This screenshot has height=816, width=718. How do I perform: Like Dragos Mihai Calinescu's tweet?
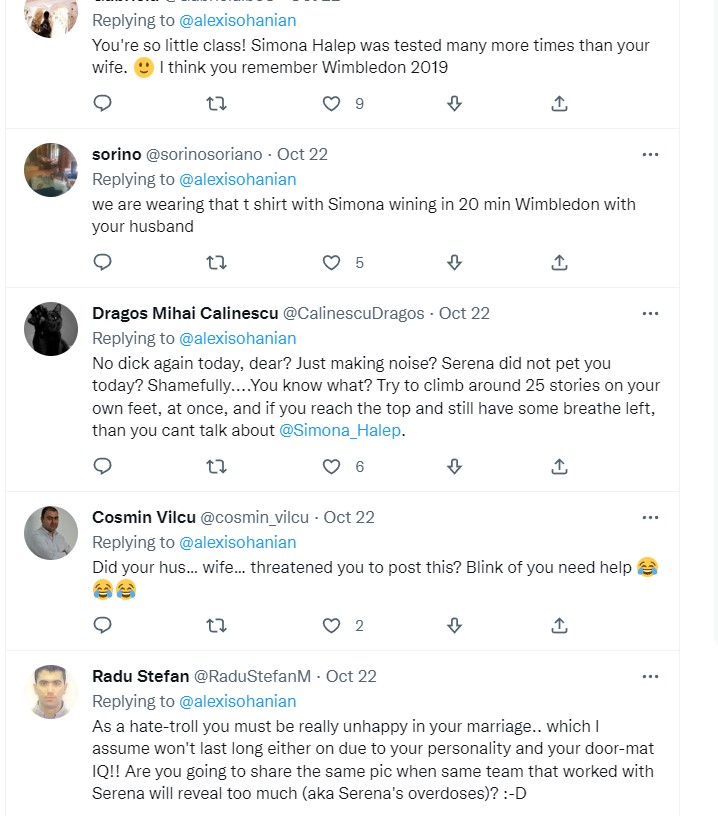[332, 466]
